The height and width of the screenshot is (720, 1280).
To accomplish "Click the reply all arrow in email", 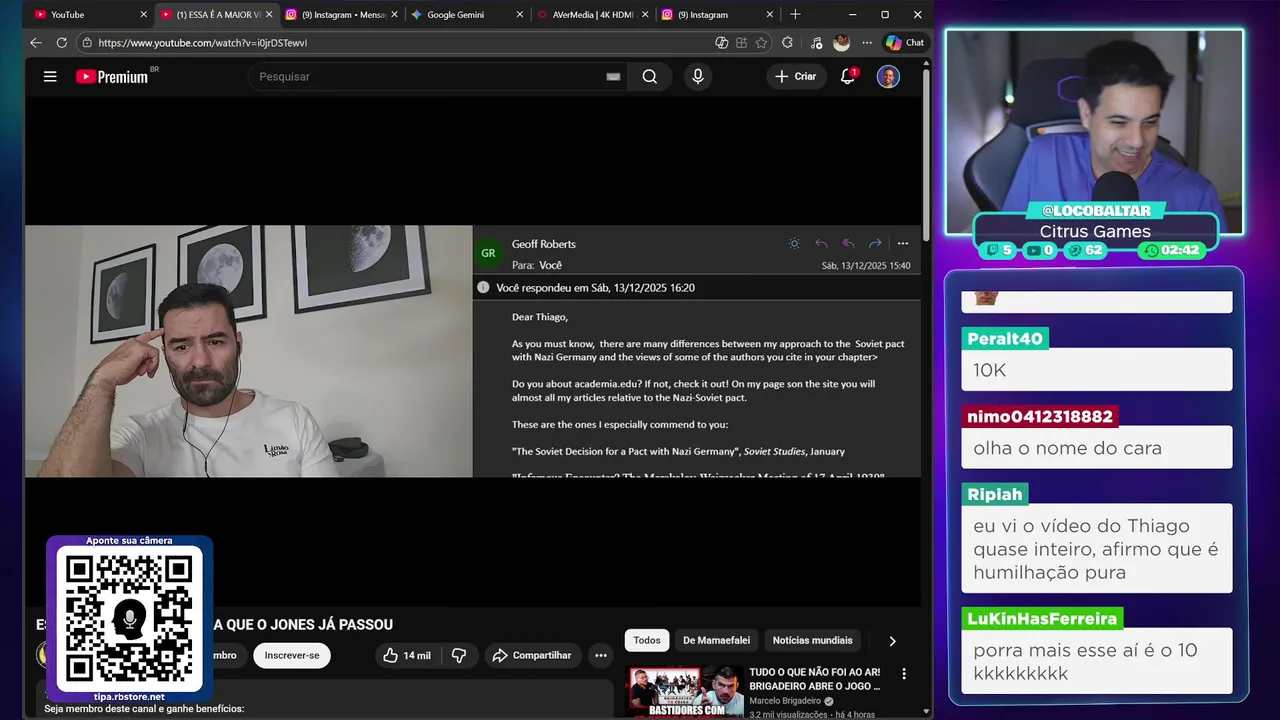I will (x=848, y=243).
